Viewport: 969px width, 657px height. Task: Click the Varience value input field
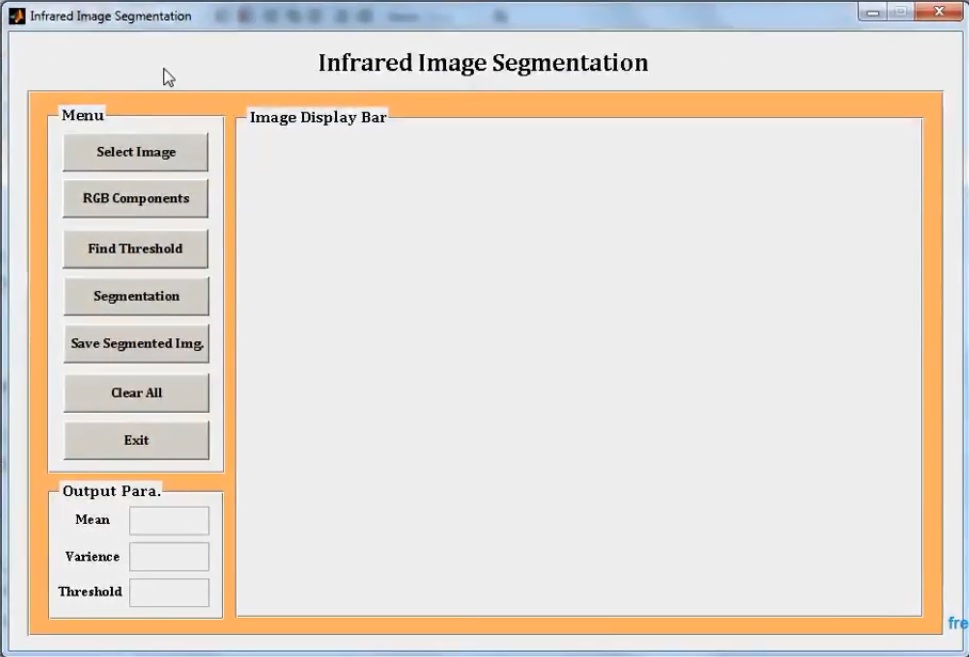pos(168,556)
